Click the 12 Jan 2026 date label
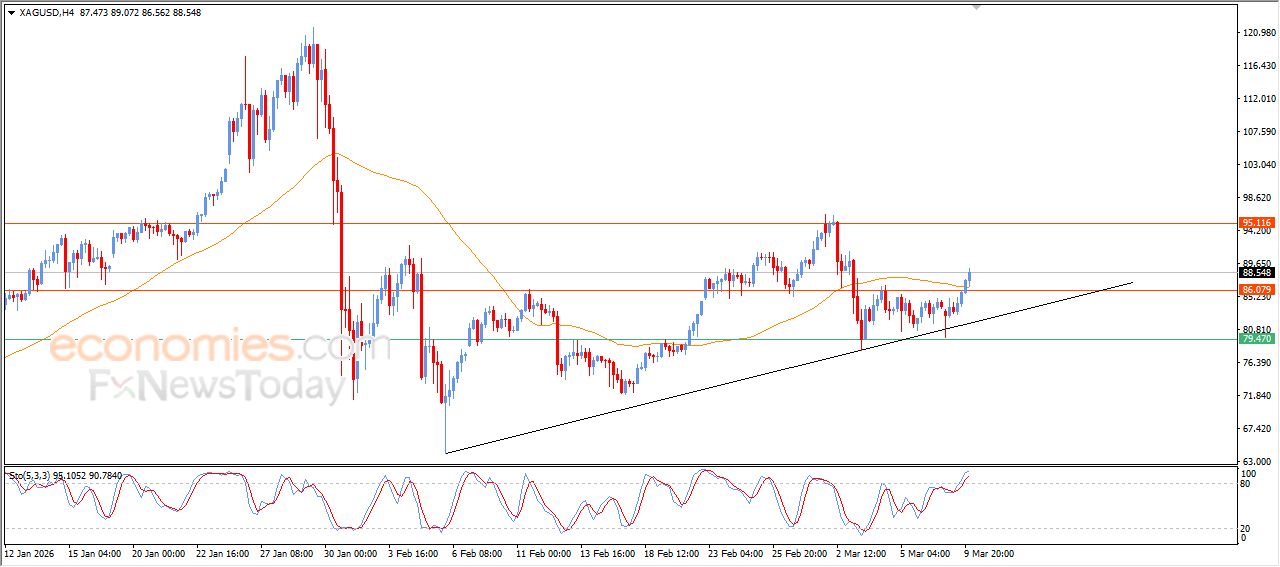This screenshot has width=1280, height=567. [x=31, y=552]
